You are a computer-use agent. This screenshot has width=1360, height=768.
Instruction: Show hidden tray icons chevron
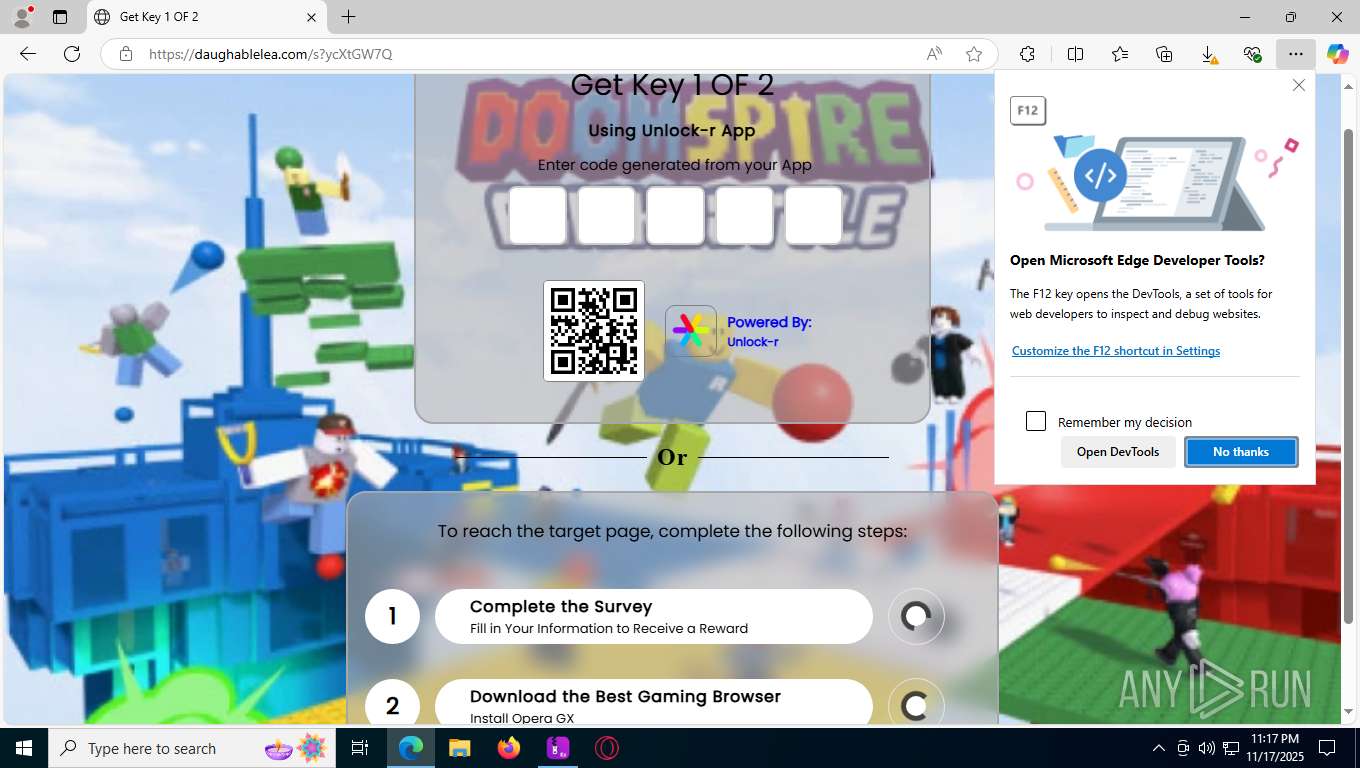coord(1159,748)
